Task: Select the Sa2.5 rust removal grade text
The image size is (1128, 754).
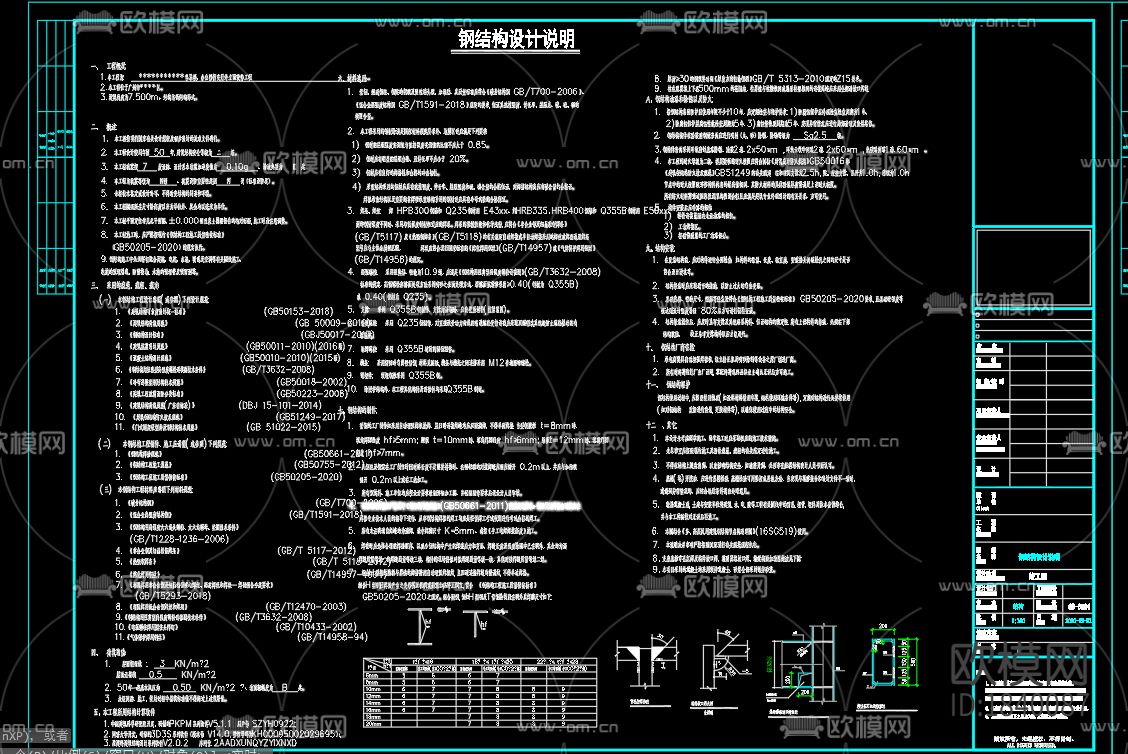Action: (815, 135)
